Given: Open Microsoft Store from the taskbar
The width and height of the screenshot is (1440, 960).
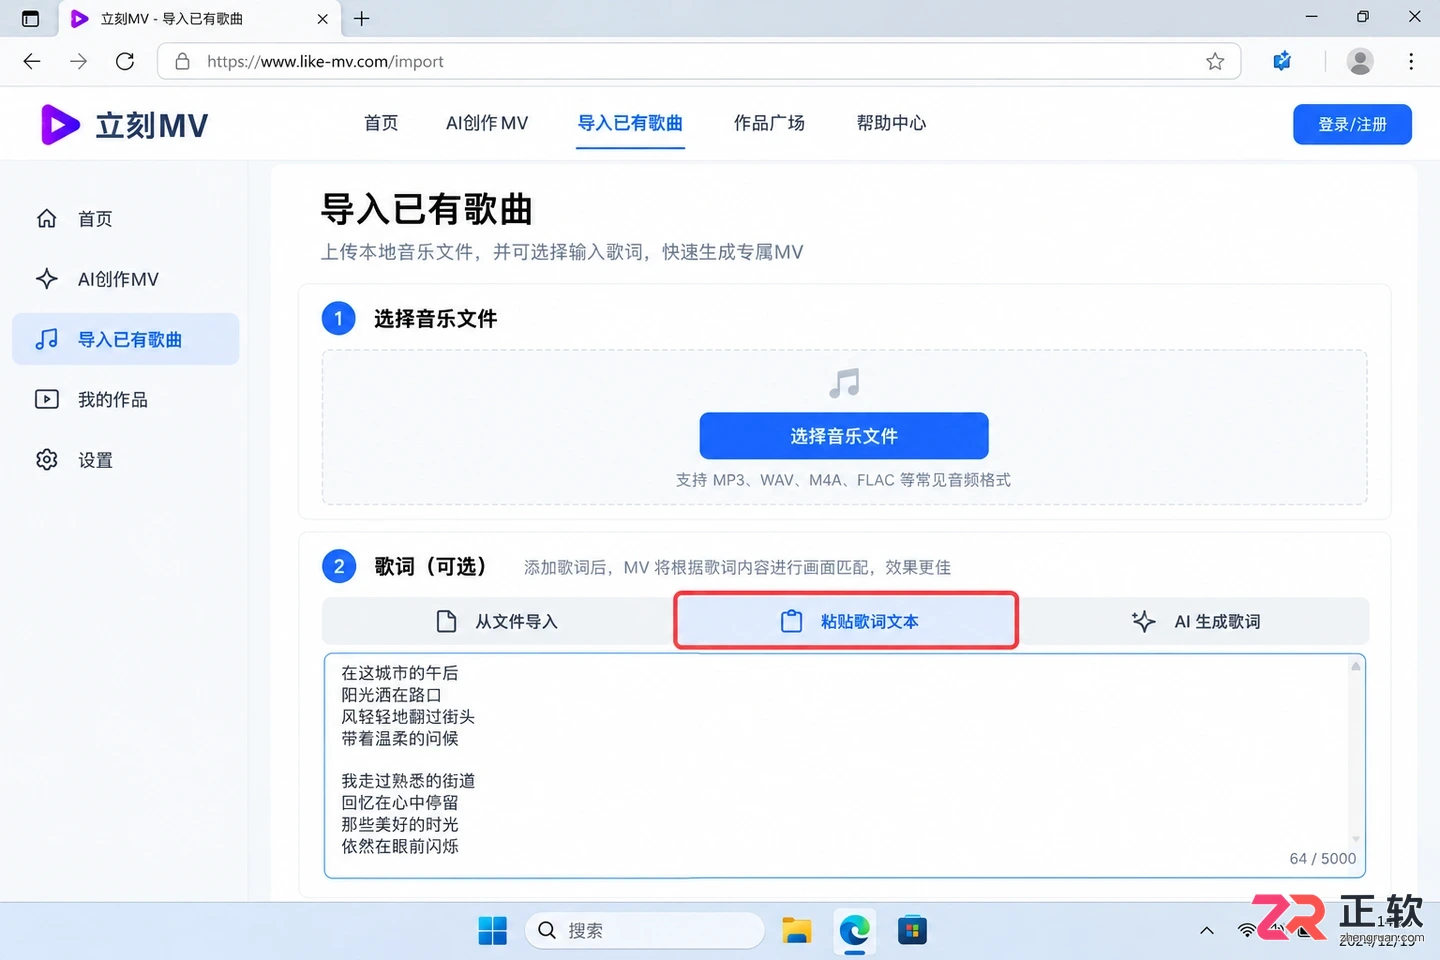Looking at the screenshot, I should [912, 931].
